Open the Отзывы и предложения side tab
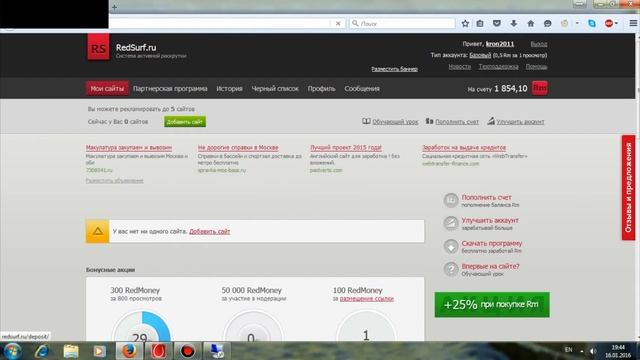Viewport: 640px width, 360px height. 628,188
